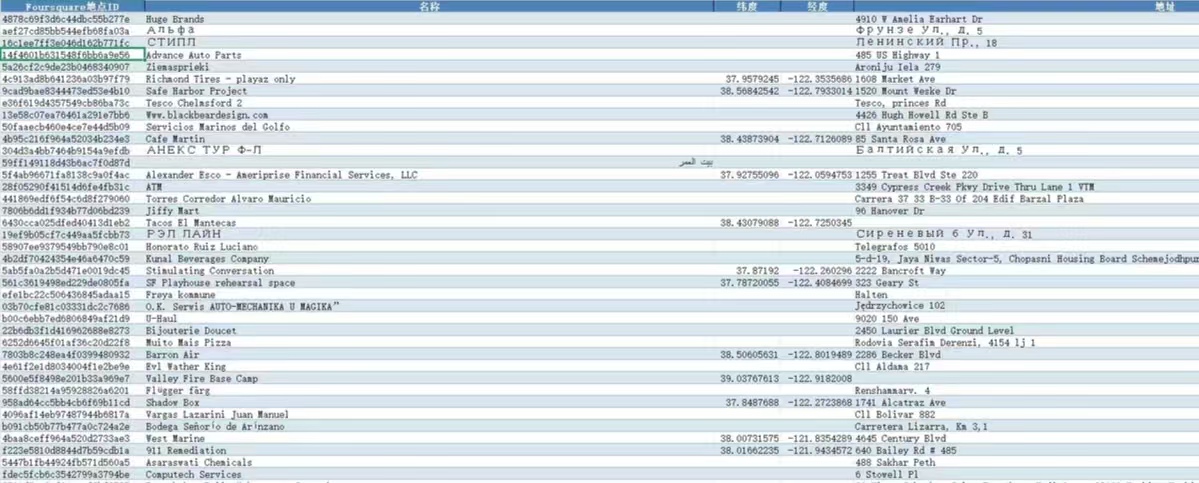Click the Huge Brands name cell
1199x483 pixels.
pos(428,18)
